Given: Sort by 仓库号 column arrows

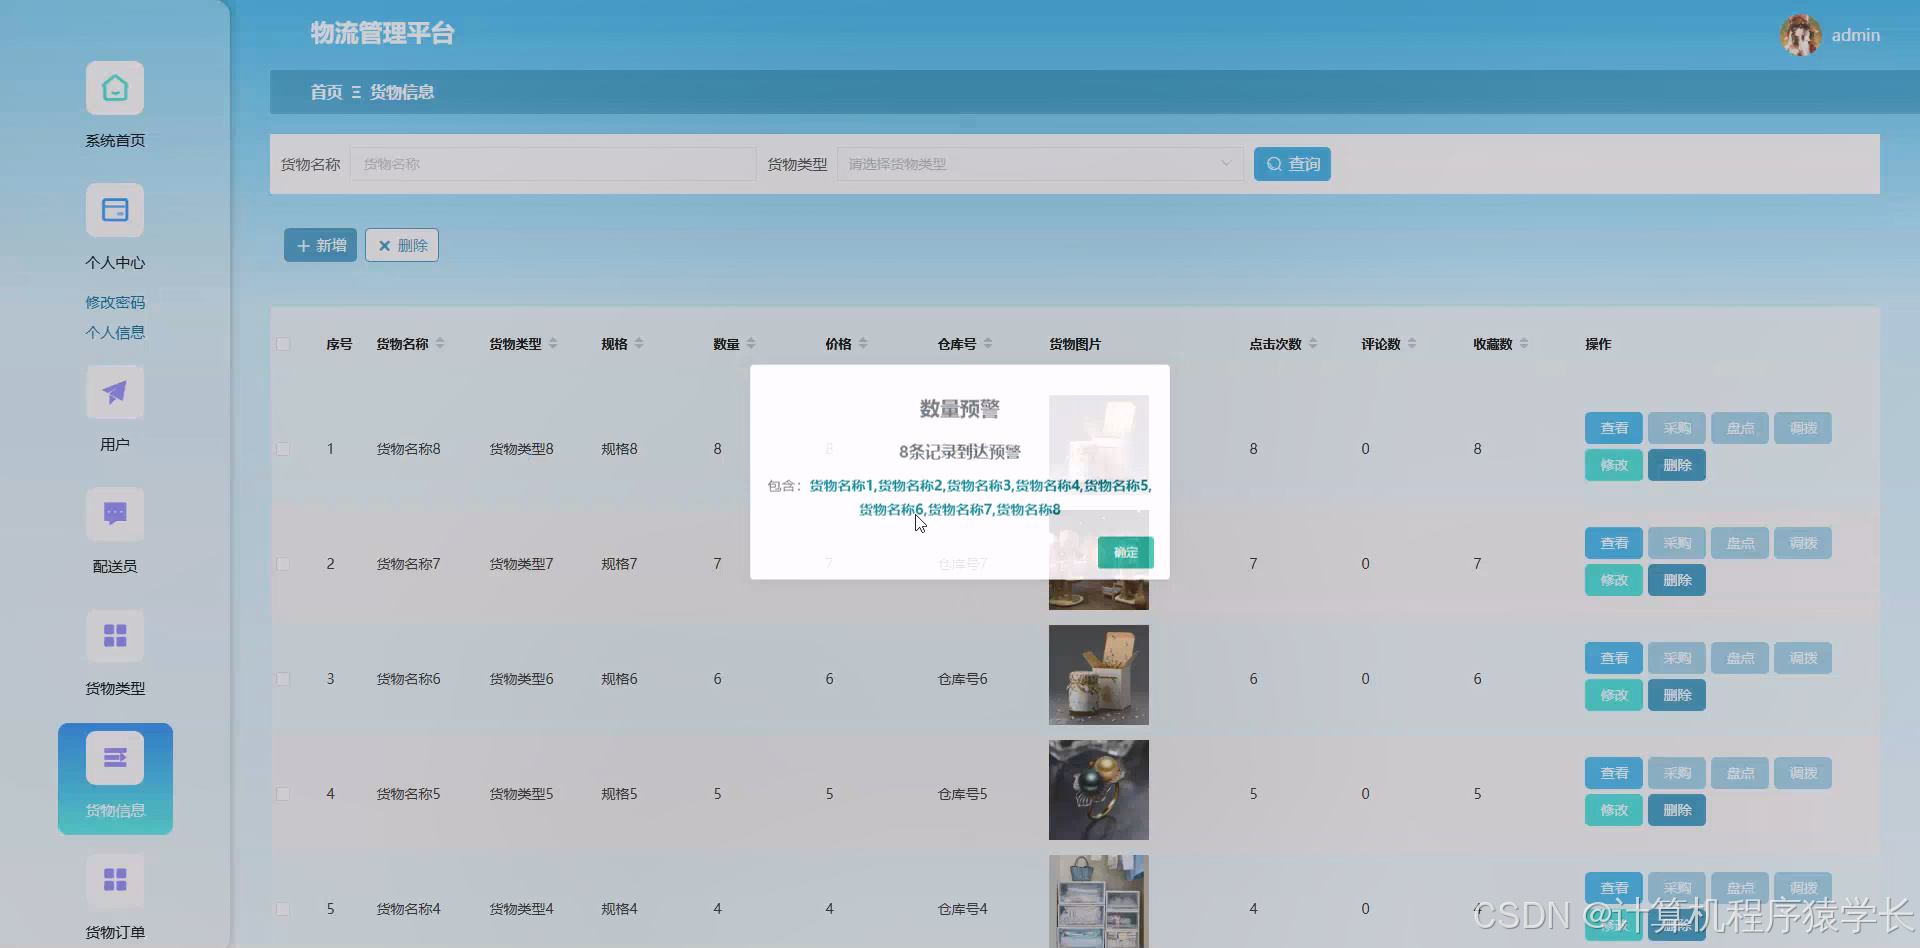Looking at the screenshot, I should tap(988, 344).
